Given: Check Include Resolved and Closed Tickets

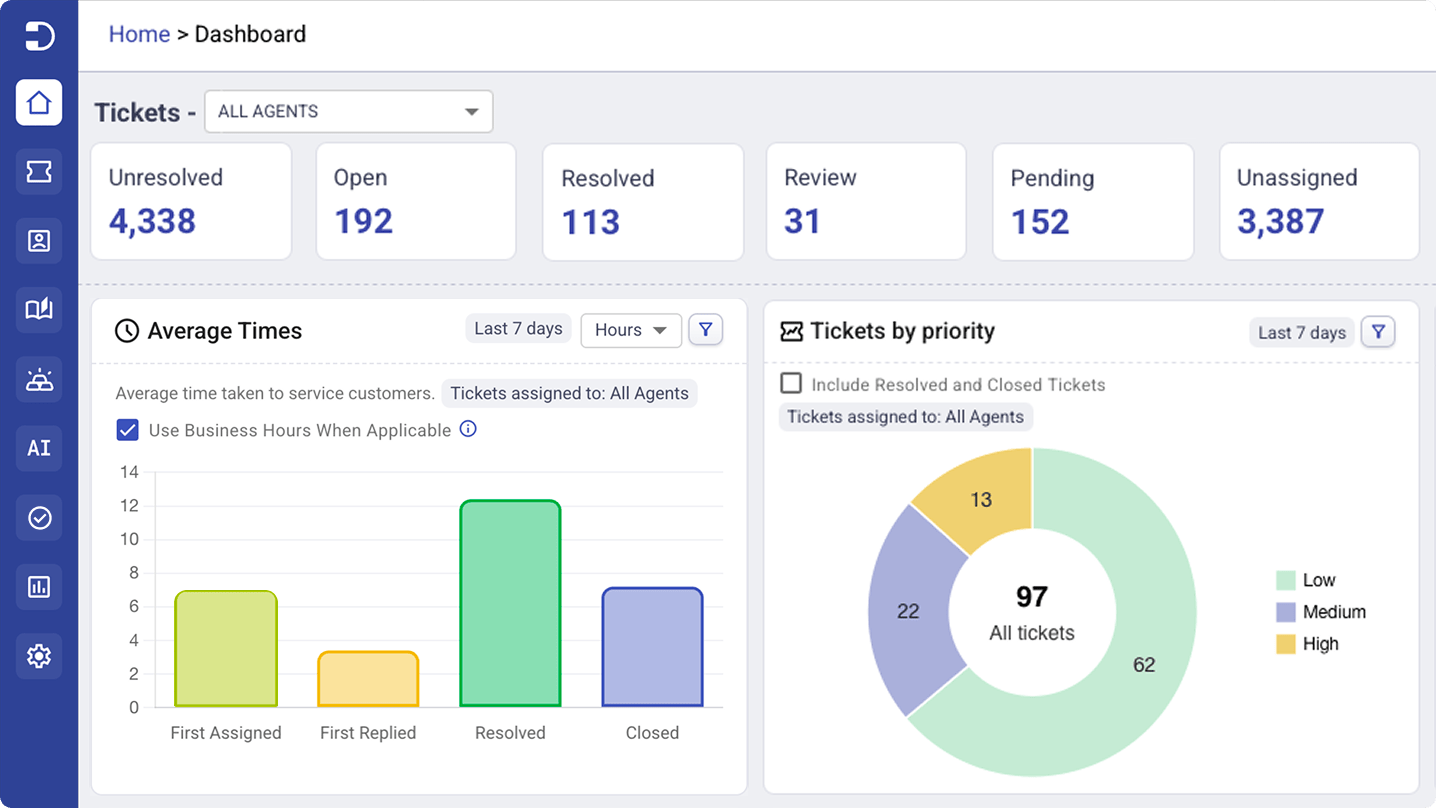Looking at the screenshot, I should (x=791, y=384).
